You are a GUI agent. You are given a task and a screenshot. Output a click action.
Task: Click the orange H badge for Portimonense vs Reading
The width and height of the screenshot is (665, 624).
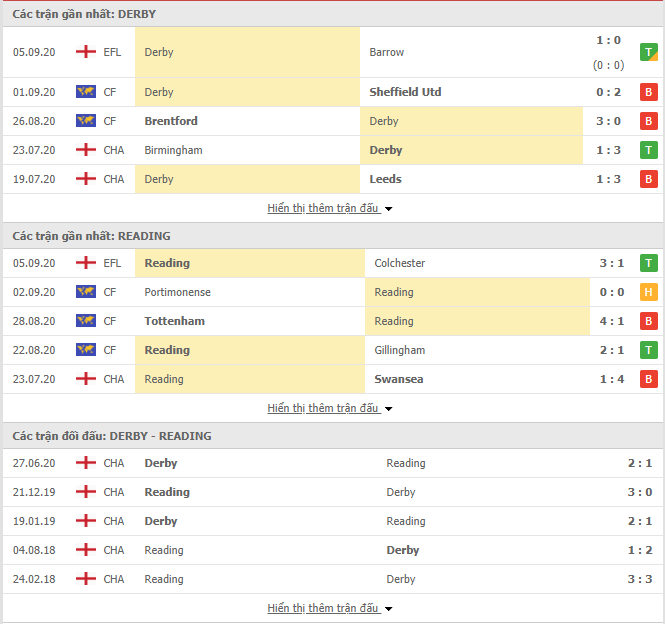(x=648, y=292)
